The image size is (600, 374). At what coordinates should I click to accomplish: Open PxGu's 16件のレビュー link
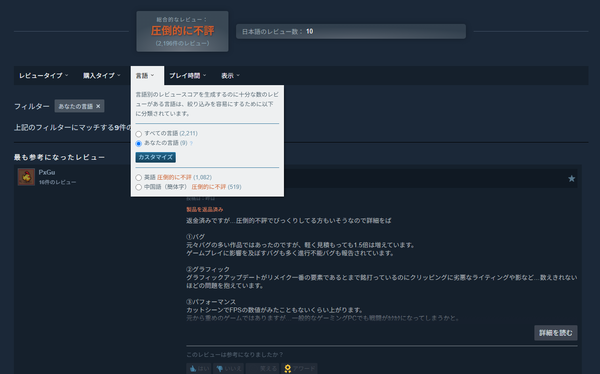tap(57, 182)
